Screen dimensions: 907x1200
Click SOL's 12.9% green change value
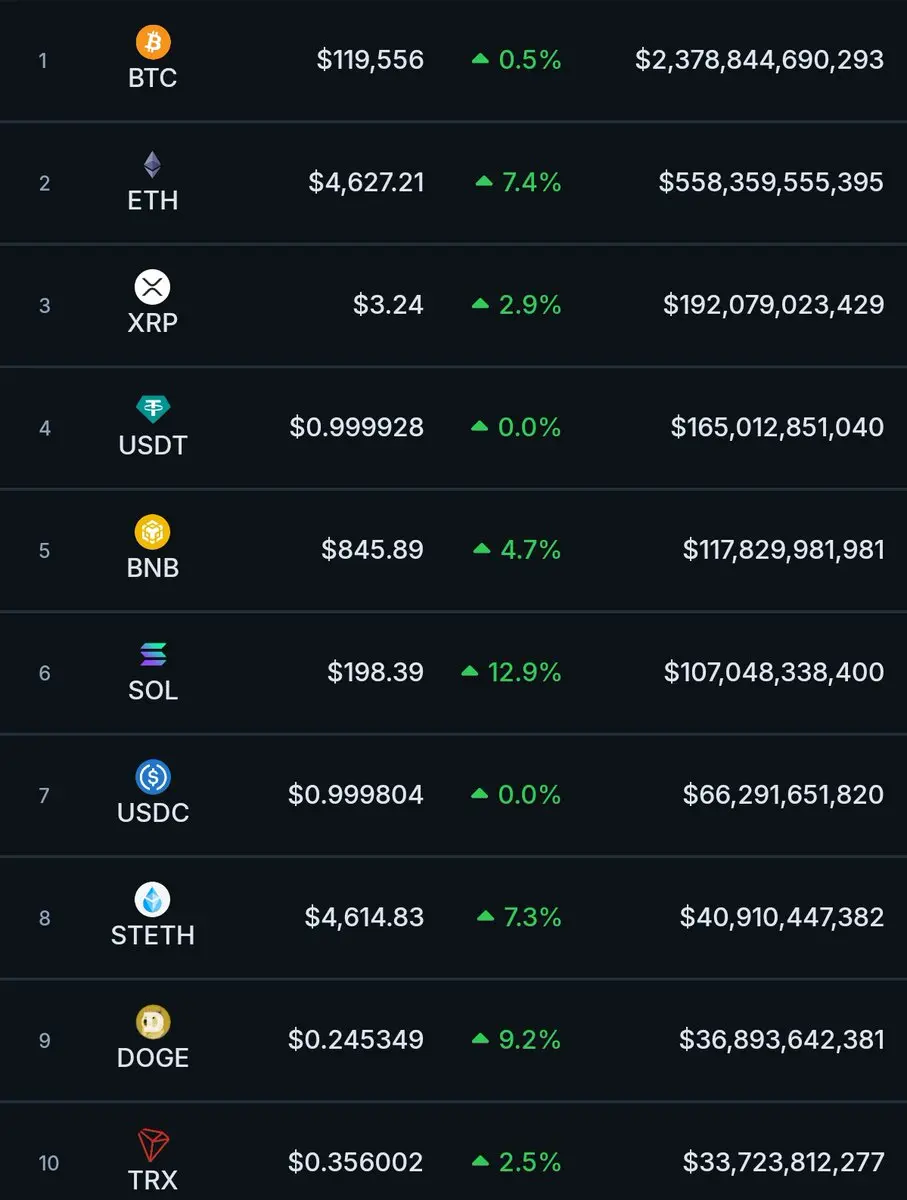(525, 673)
